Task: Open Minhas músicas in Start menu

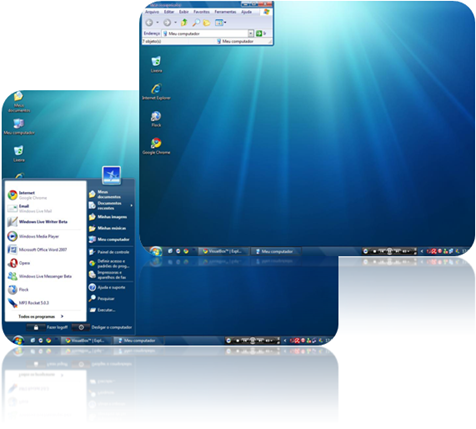Action: [107, 228]
